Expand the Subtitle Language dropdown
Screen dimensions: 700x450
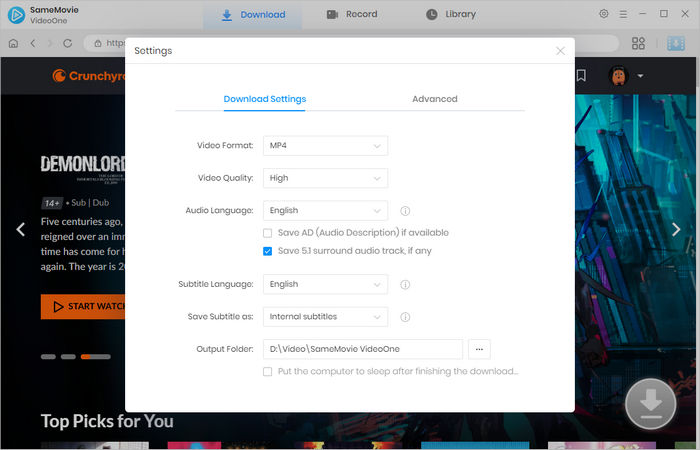tap(325, 284)
